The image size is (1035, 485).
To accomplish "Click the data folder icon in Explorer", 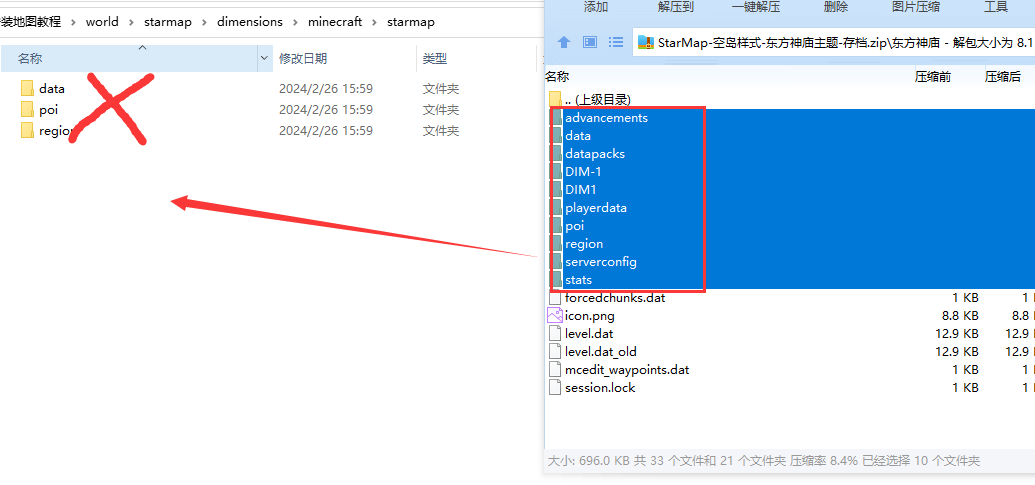I will 27,88.
